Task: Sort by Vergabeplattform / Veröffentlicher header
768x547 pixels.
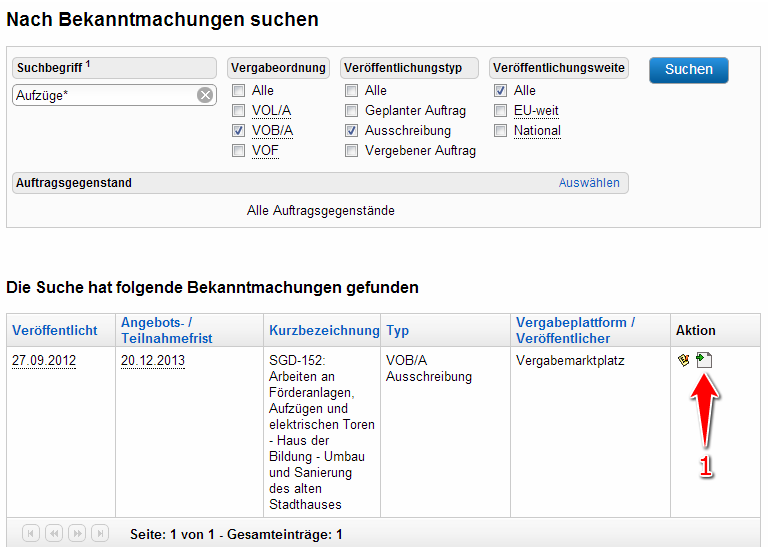Action: (575, 330)
